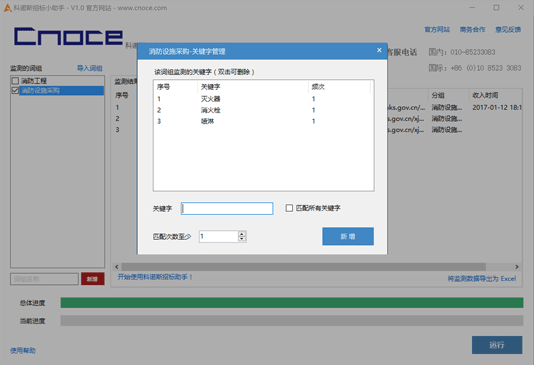
Task: Click the 当前进度 progress bar
Action: [292, 320]
